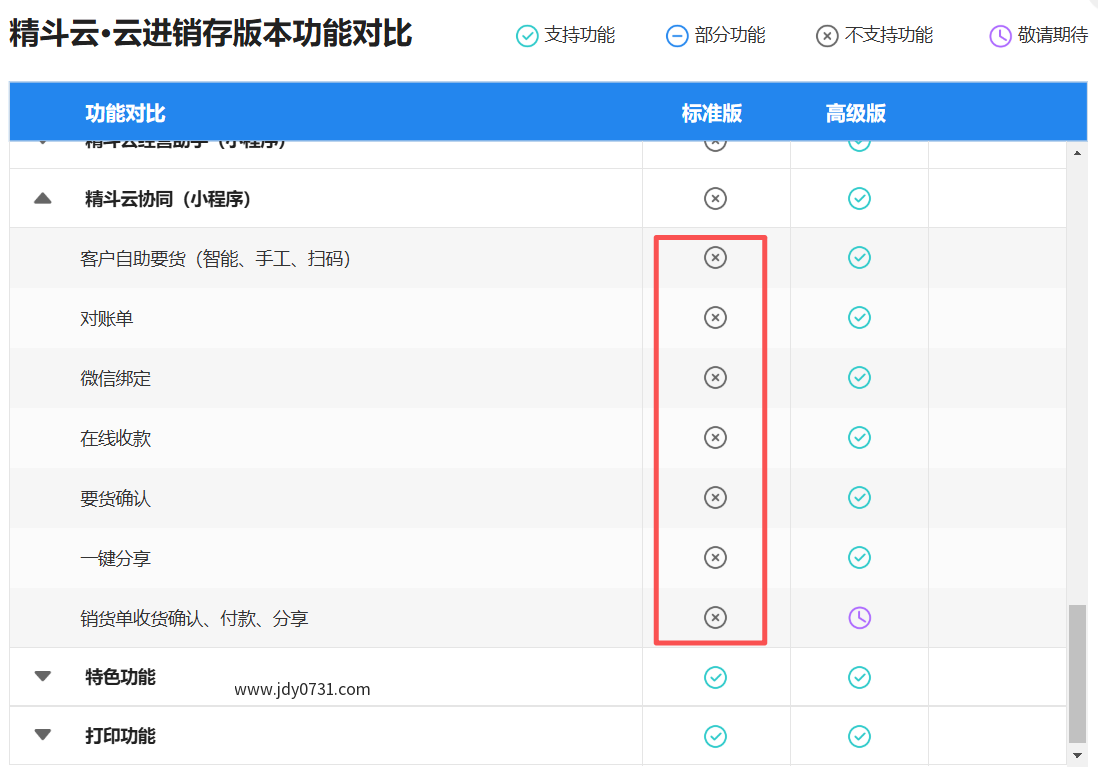
Task: Click the 敬请期待 legend clock icon
Action: (1000, 36)
